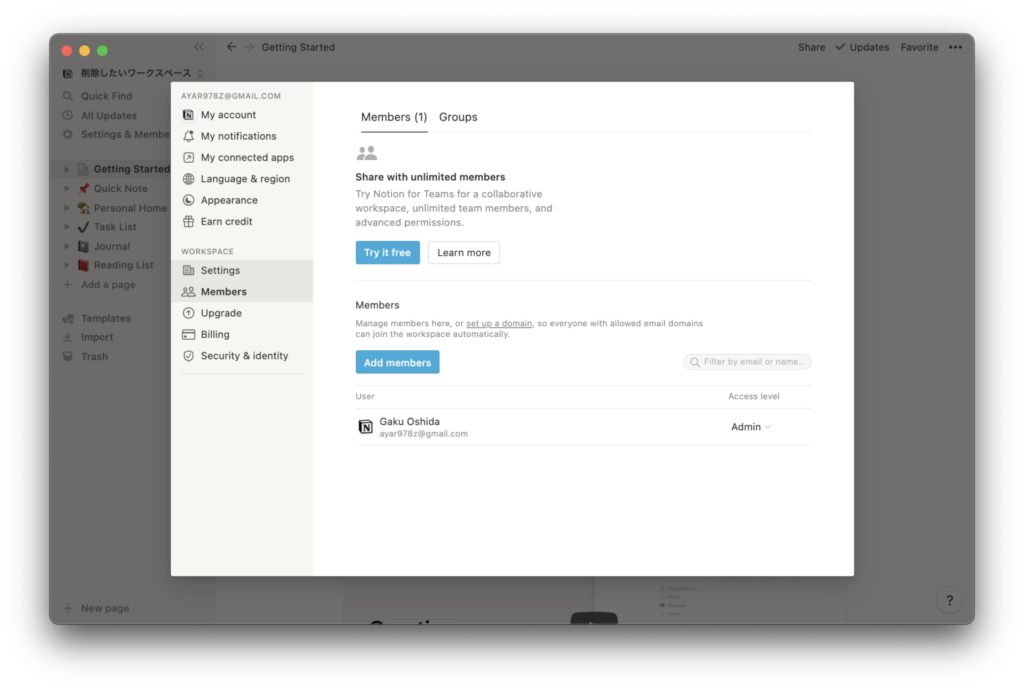Click the checkmark icon of Task List
This screenshot has height=690, width=1024.
click(x=84, y=227)
